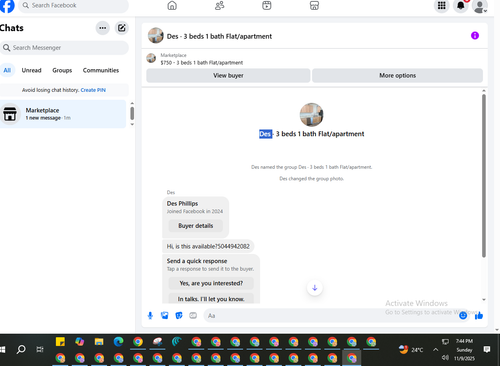The height and width of the screenshot is (366, 500).
Task: Open the Chats options three-dot button
Action: coord(103,28)
